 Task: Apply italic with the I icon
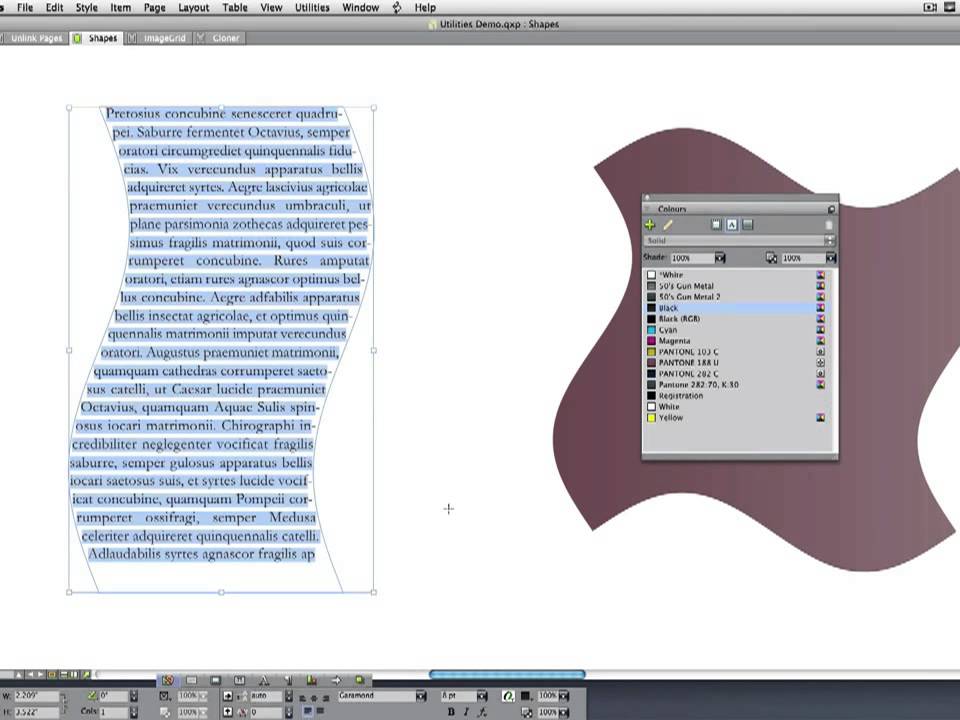[x=466, y=711]
